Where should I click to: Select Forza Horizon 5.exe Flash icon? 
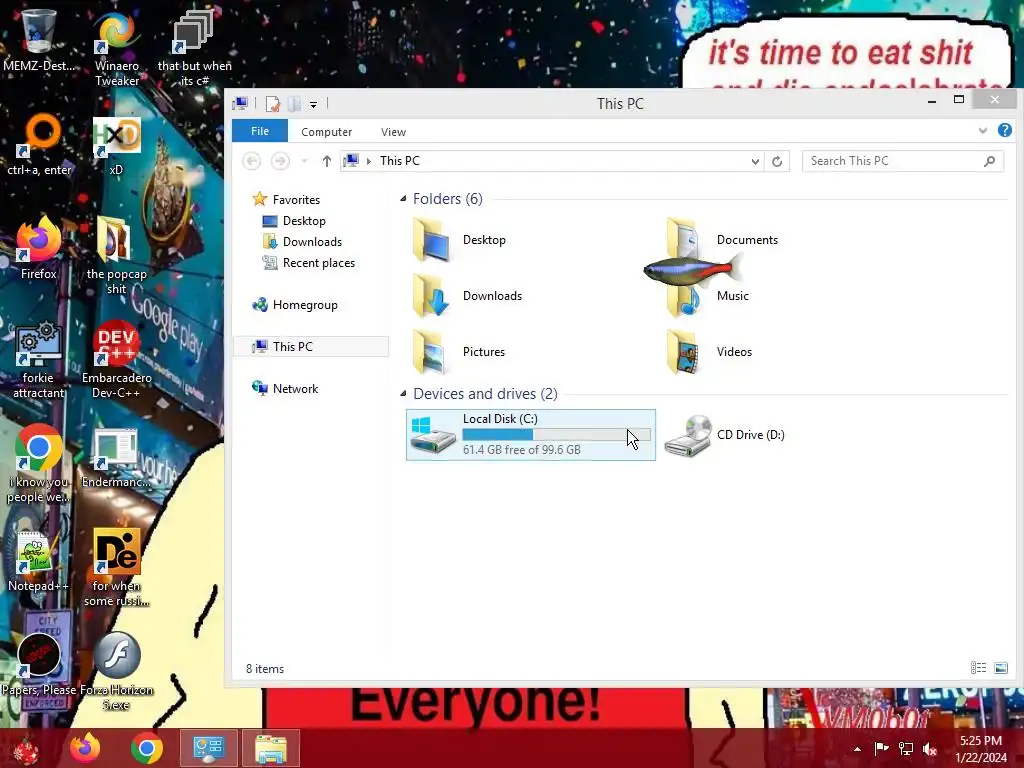pyautogui.click(x=116, y=671)
